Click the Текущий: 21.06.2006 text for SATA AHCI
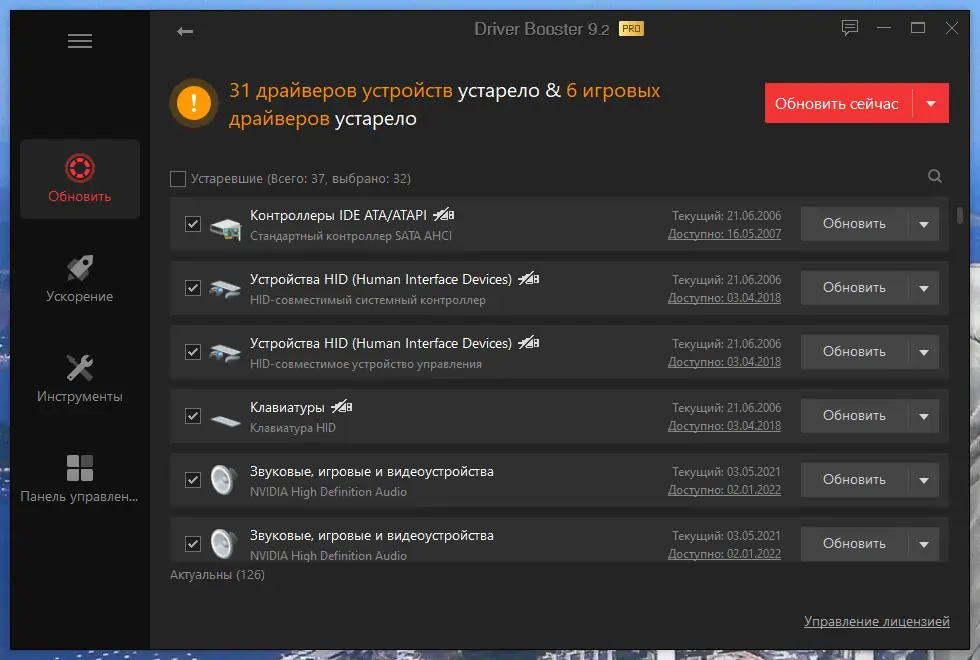980x660 pixels. click(726, 216)
